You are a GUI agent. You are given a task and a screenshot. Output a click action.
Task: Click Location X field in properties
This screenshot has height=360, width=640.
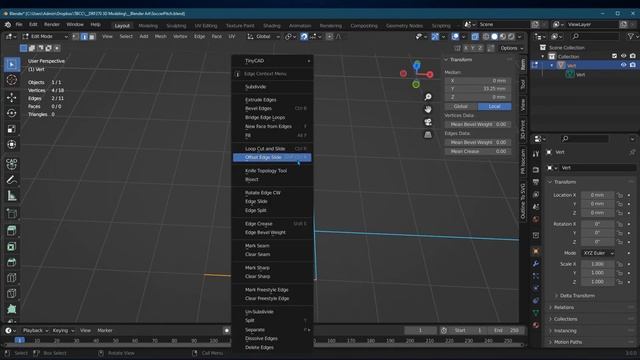(597, 195)
